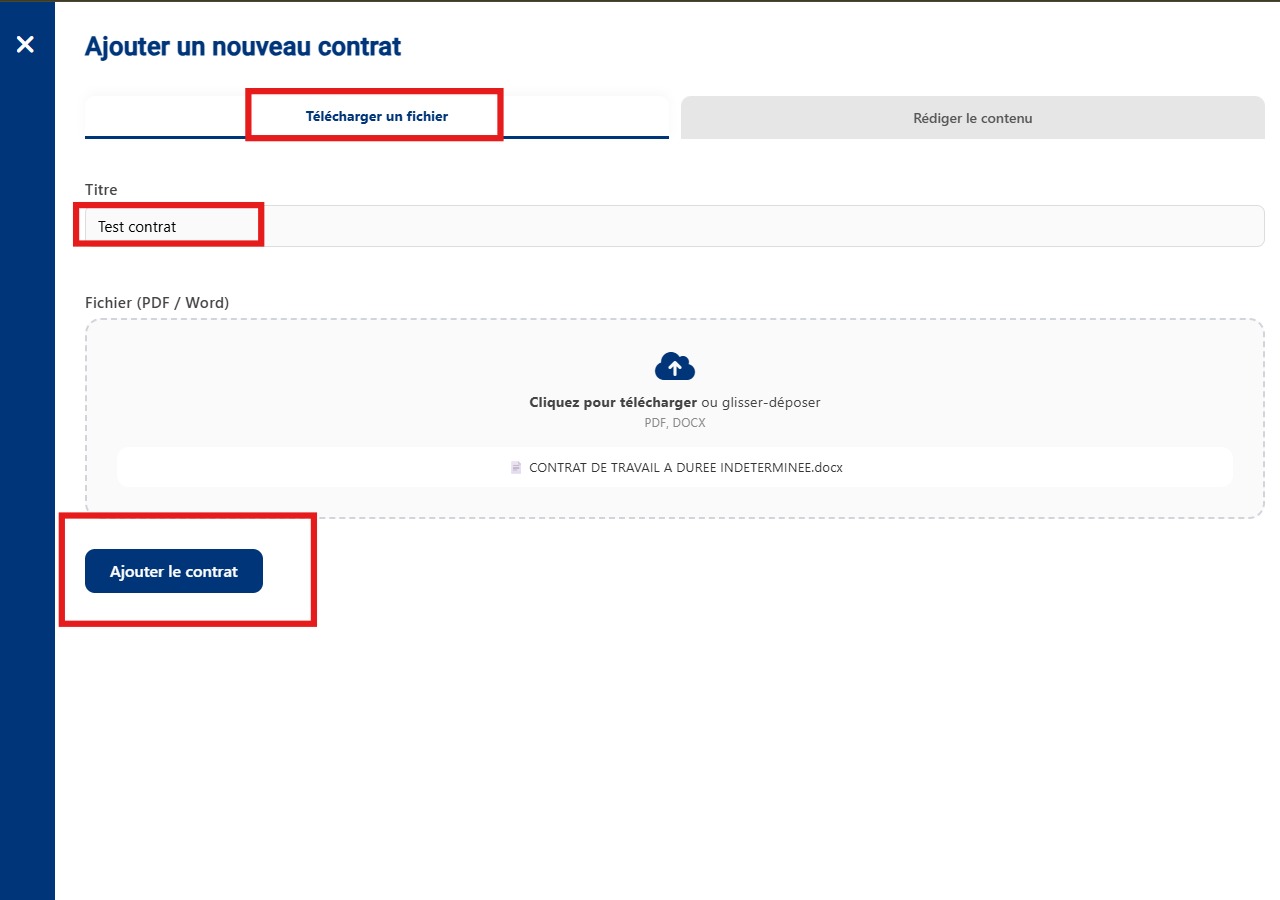This screenshot has height=900, width=1280.
Task: Click the Cliquez pour télécharger link text
Action: pyautogui.click(x=613, y=402)
